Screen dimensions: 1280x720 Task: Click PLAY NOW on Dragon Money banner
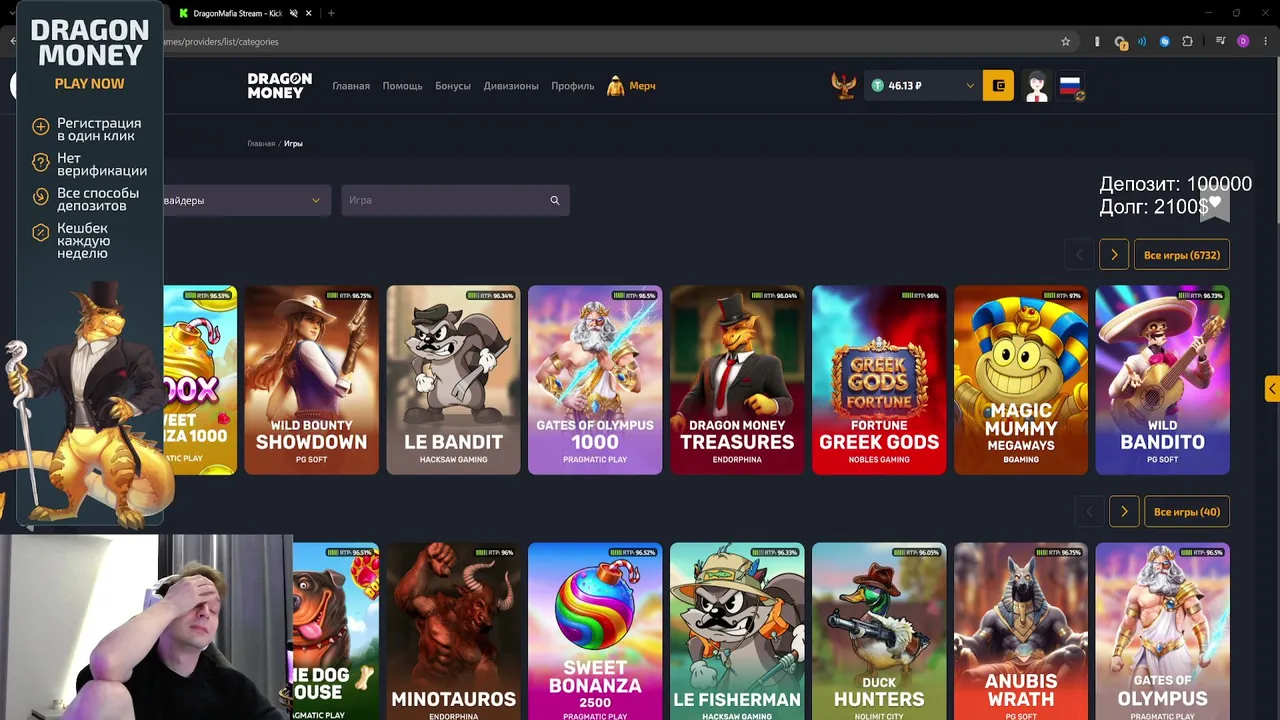click(90, 84)
